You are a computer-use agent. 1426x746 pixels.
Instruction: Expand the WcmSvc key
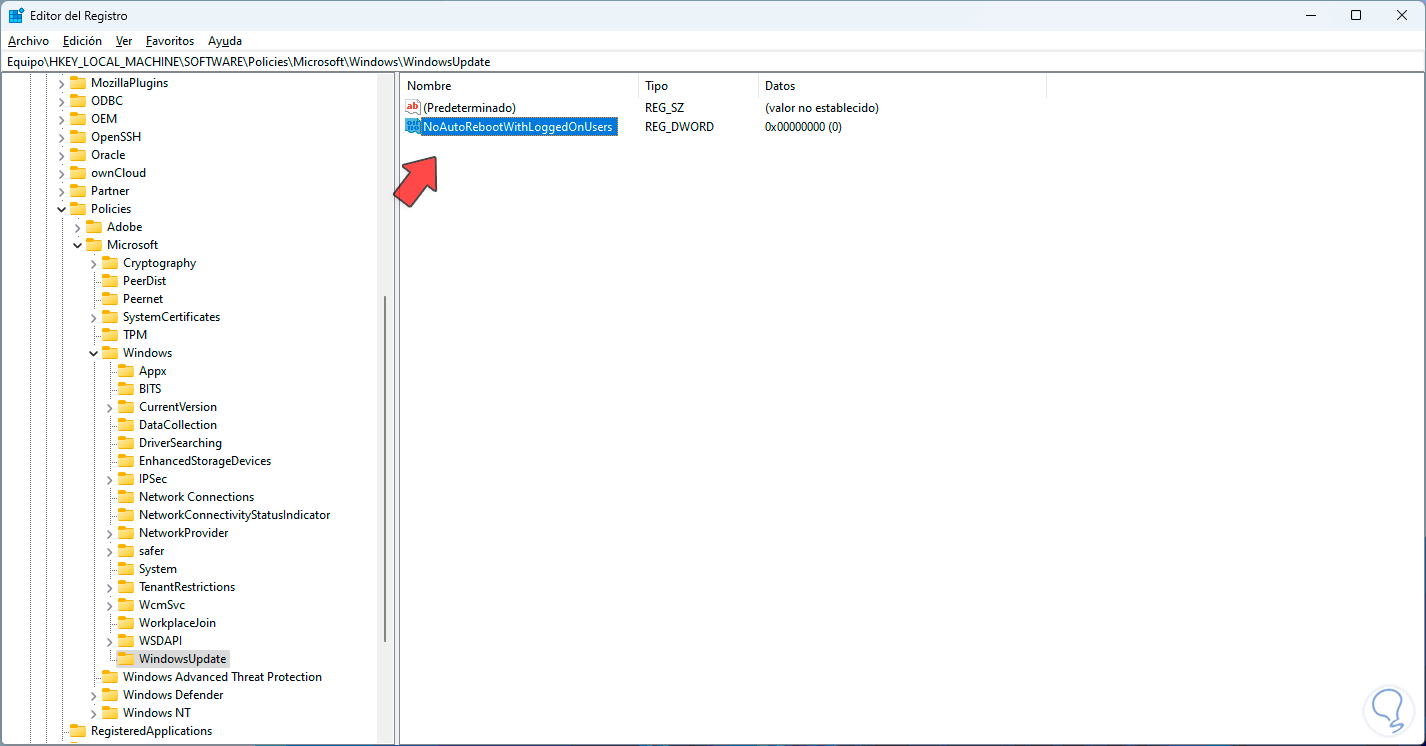point(110,605)
